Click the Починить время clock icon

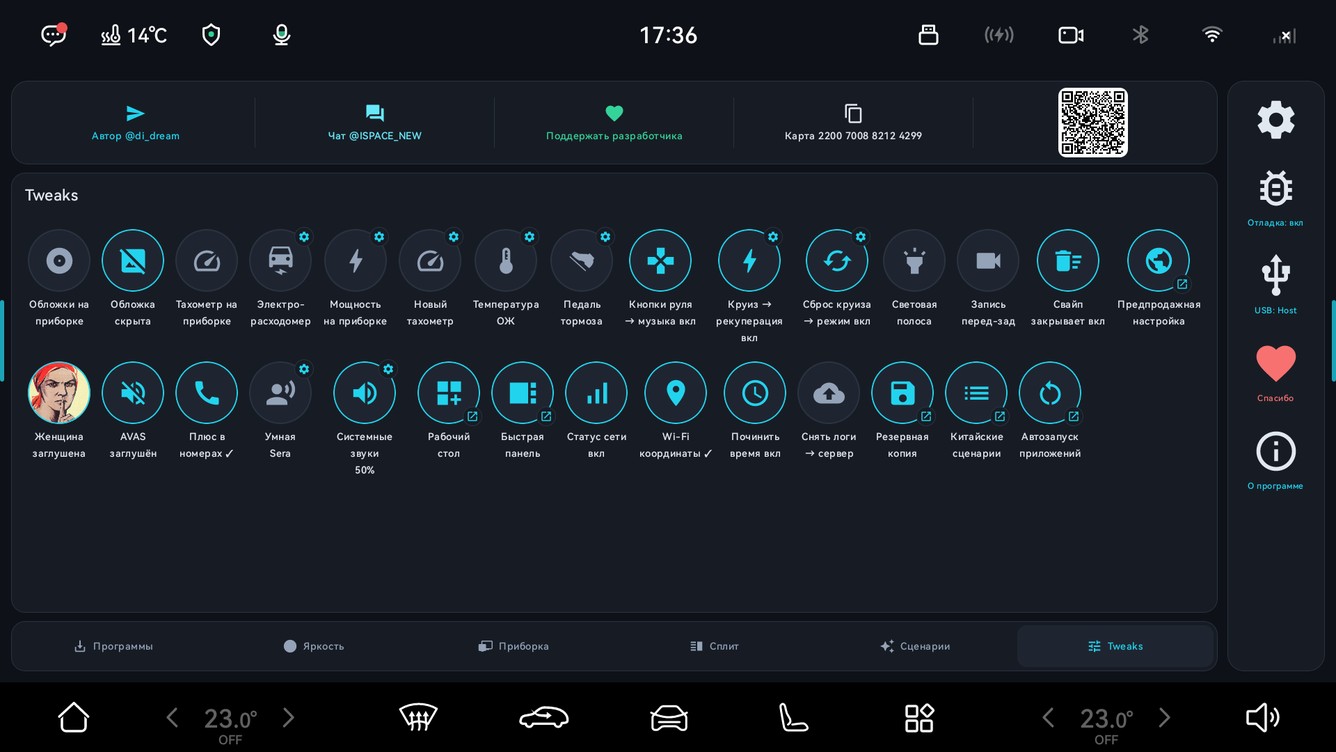(x=755, y=393)
